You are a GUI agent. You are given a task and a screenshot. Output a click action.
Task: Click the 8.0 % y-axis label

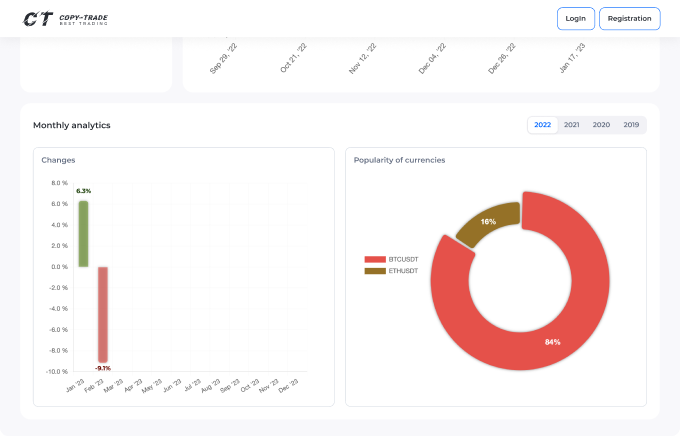(59, 183)
